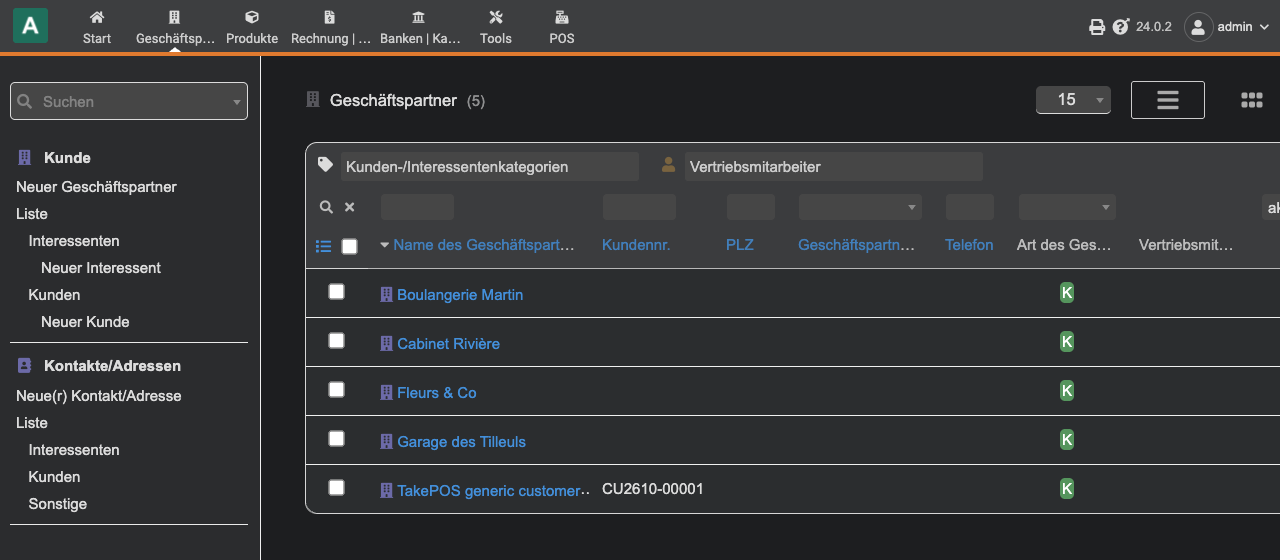Click the building icon beside Boulangerie Martin

coord(387,295)
